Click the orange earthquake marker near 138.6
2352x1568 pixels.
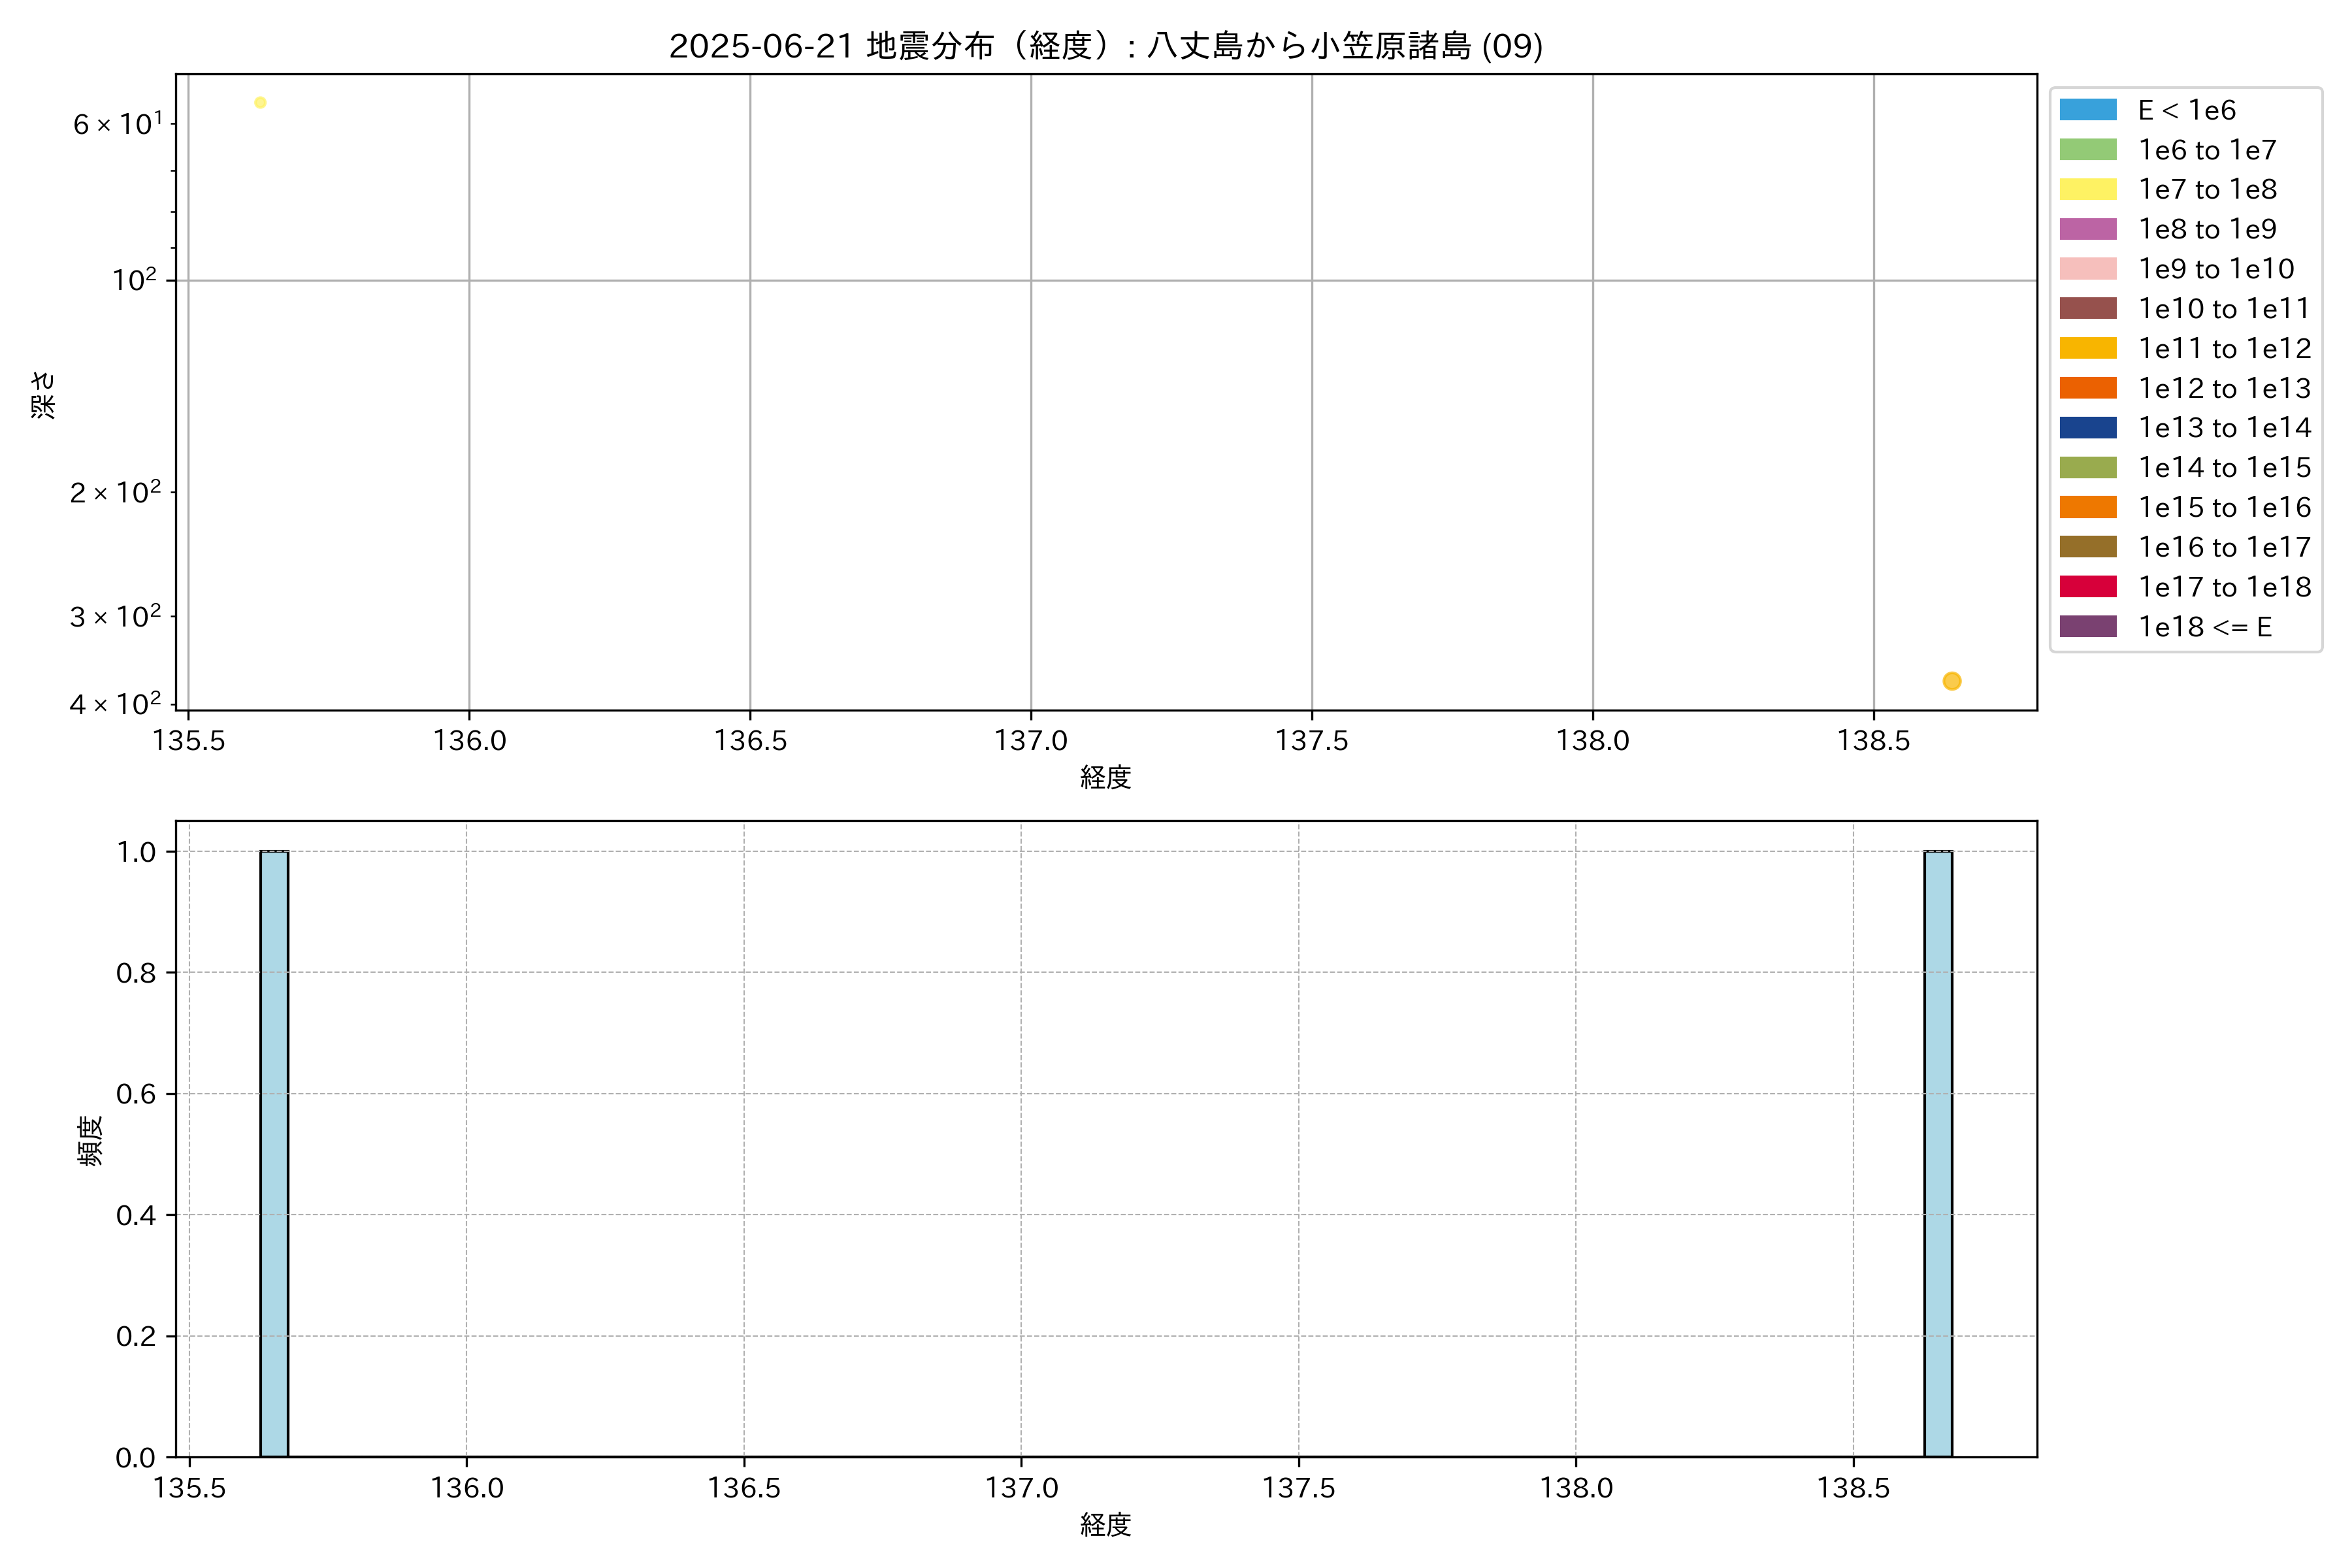[x=1951, y=681]
